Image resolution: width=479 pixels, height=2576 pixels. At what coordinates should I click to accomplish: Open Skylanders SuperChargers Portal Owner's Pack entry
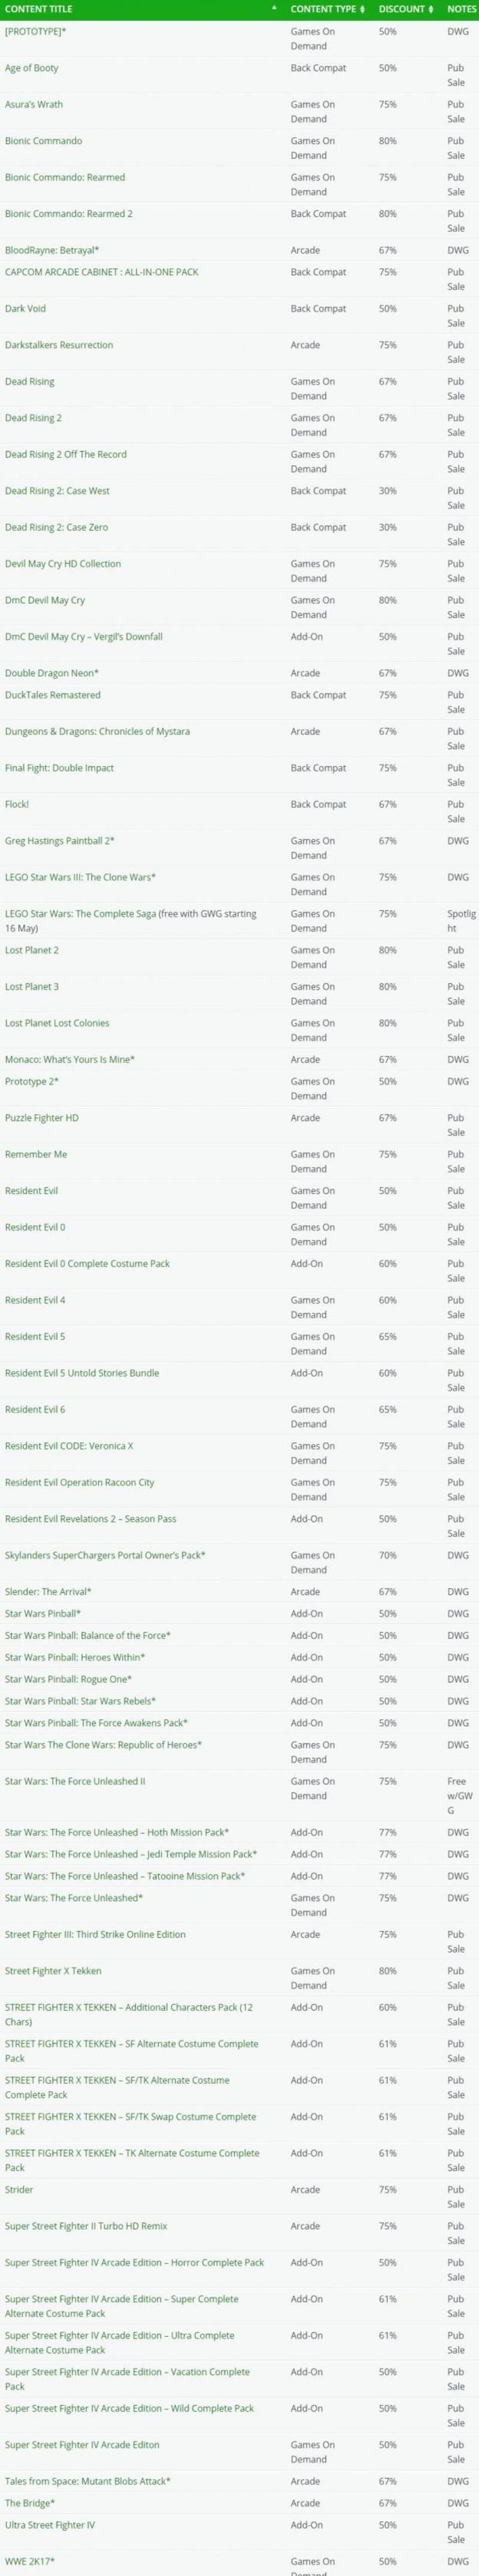click(105, 1555)
